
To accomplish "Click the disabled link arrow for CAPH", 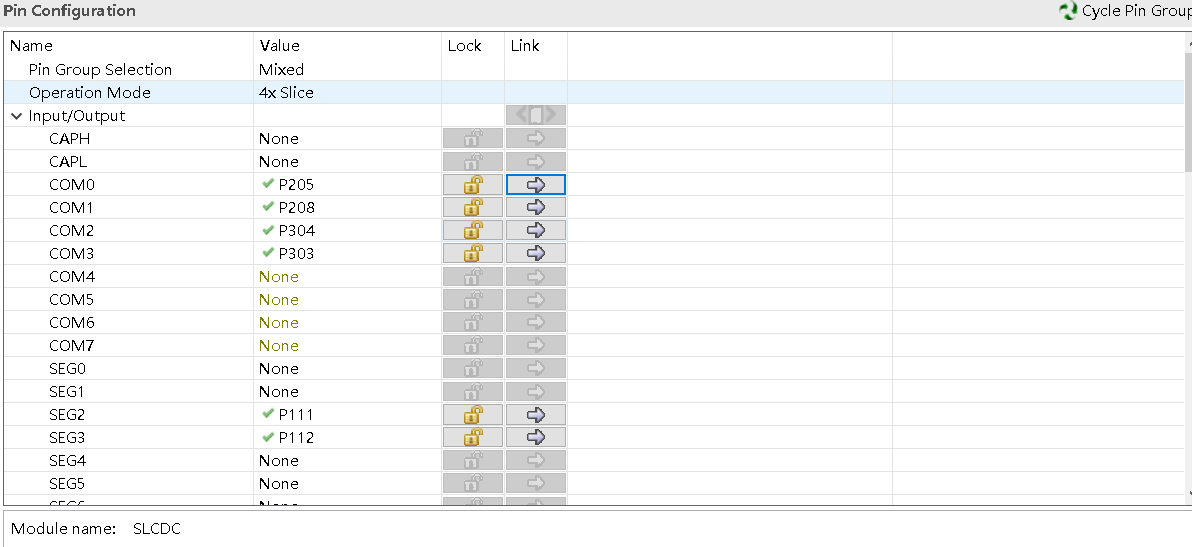I will point(536,138).
